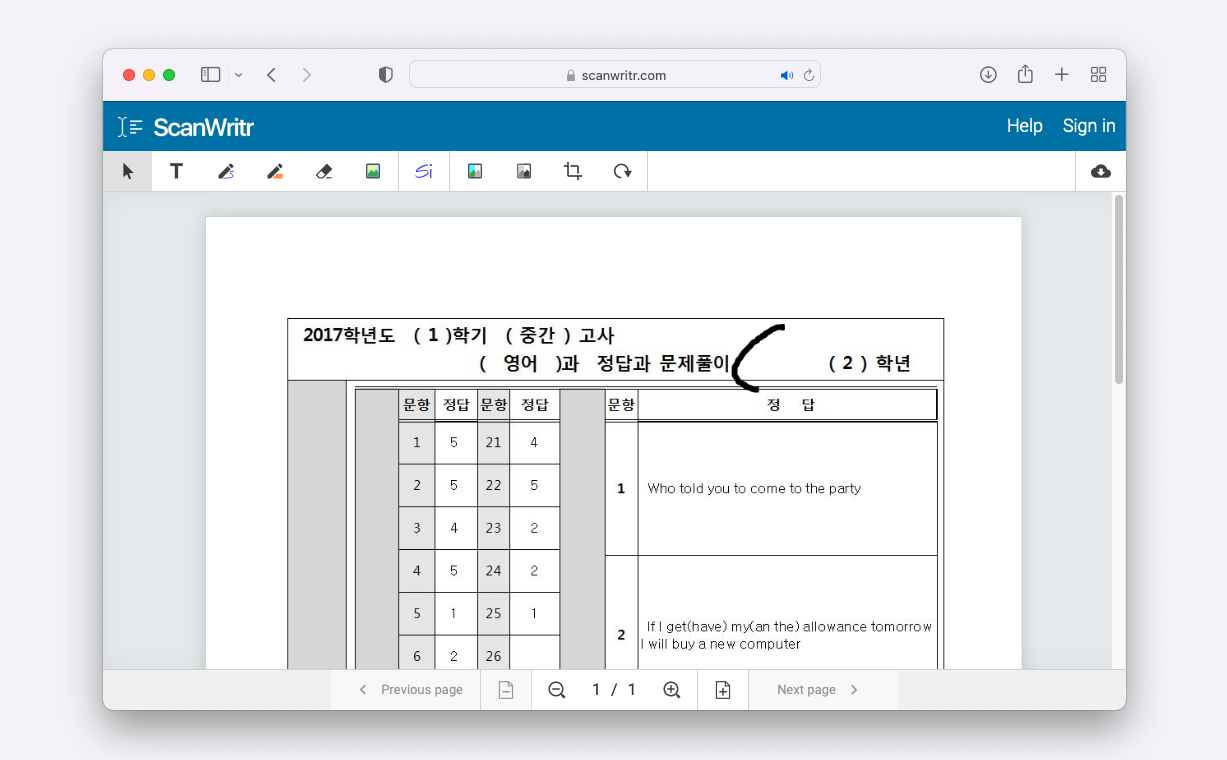Open Safari downloads

[x=988, y=75]
